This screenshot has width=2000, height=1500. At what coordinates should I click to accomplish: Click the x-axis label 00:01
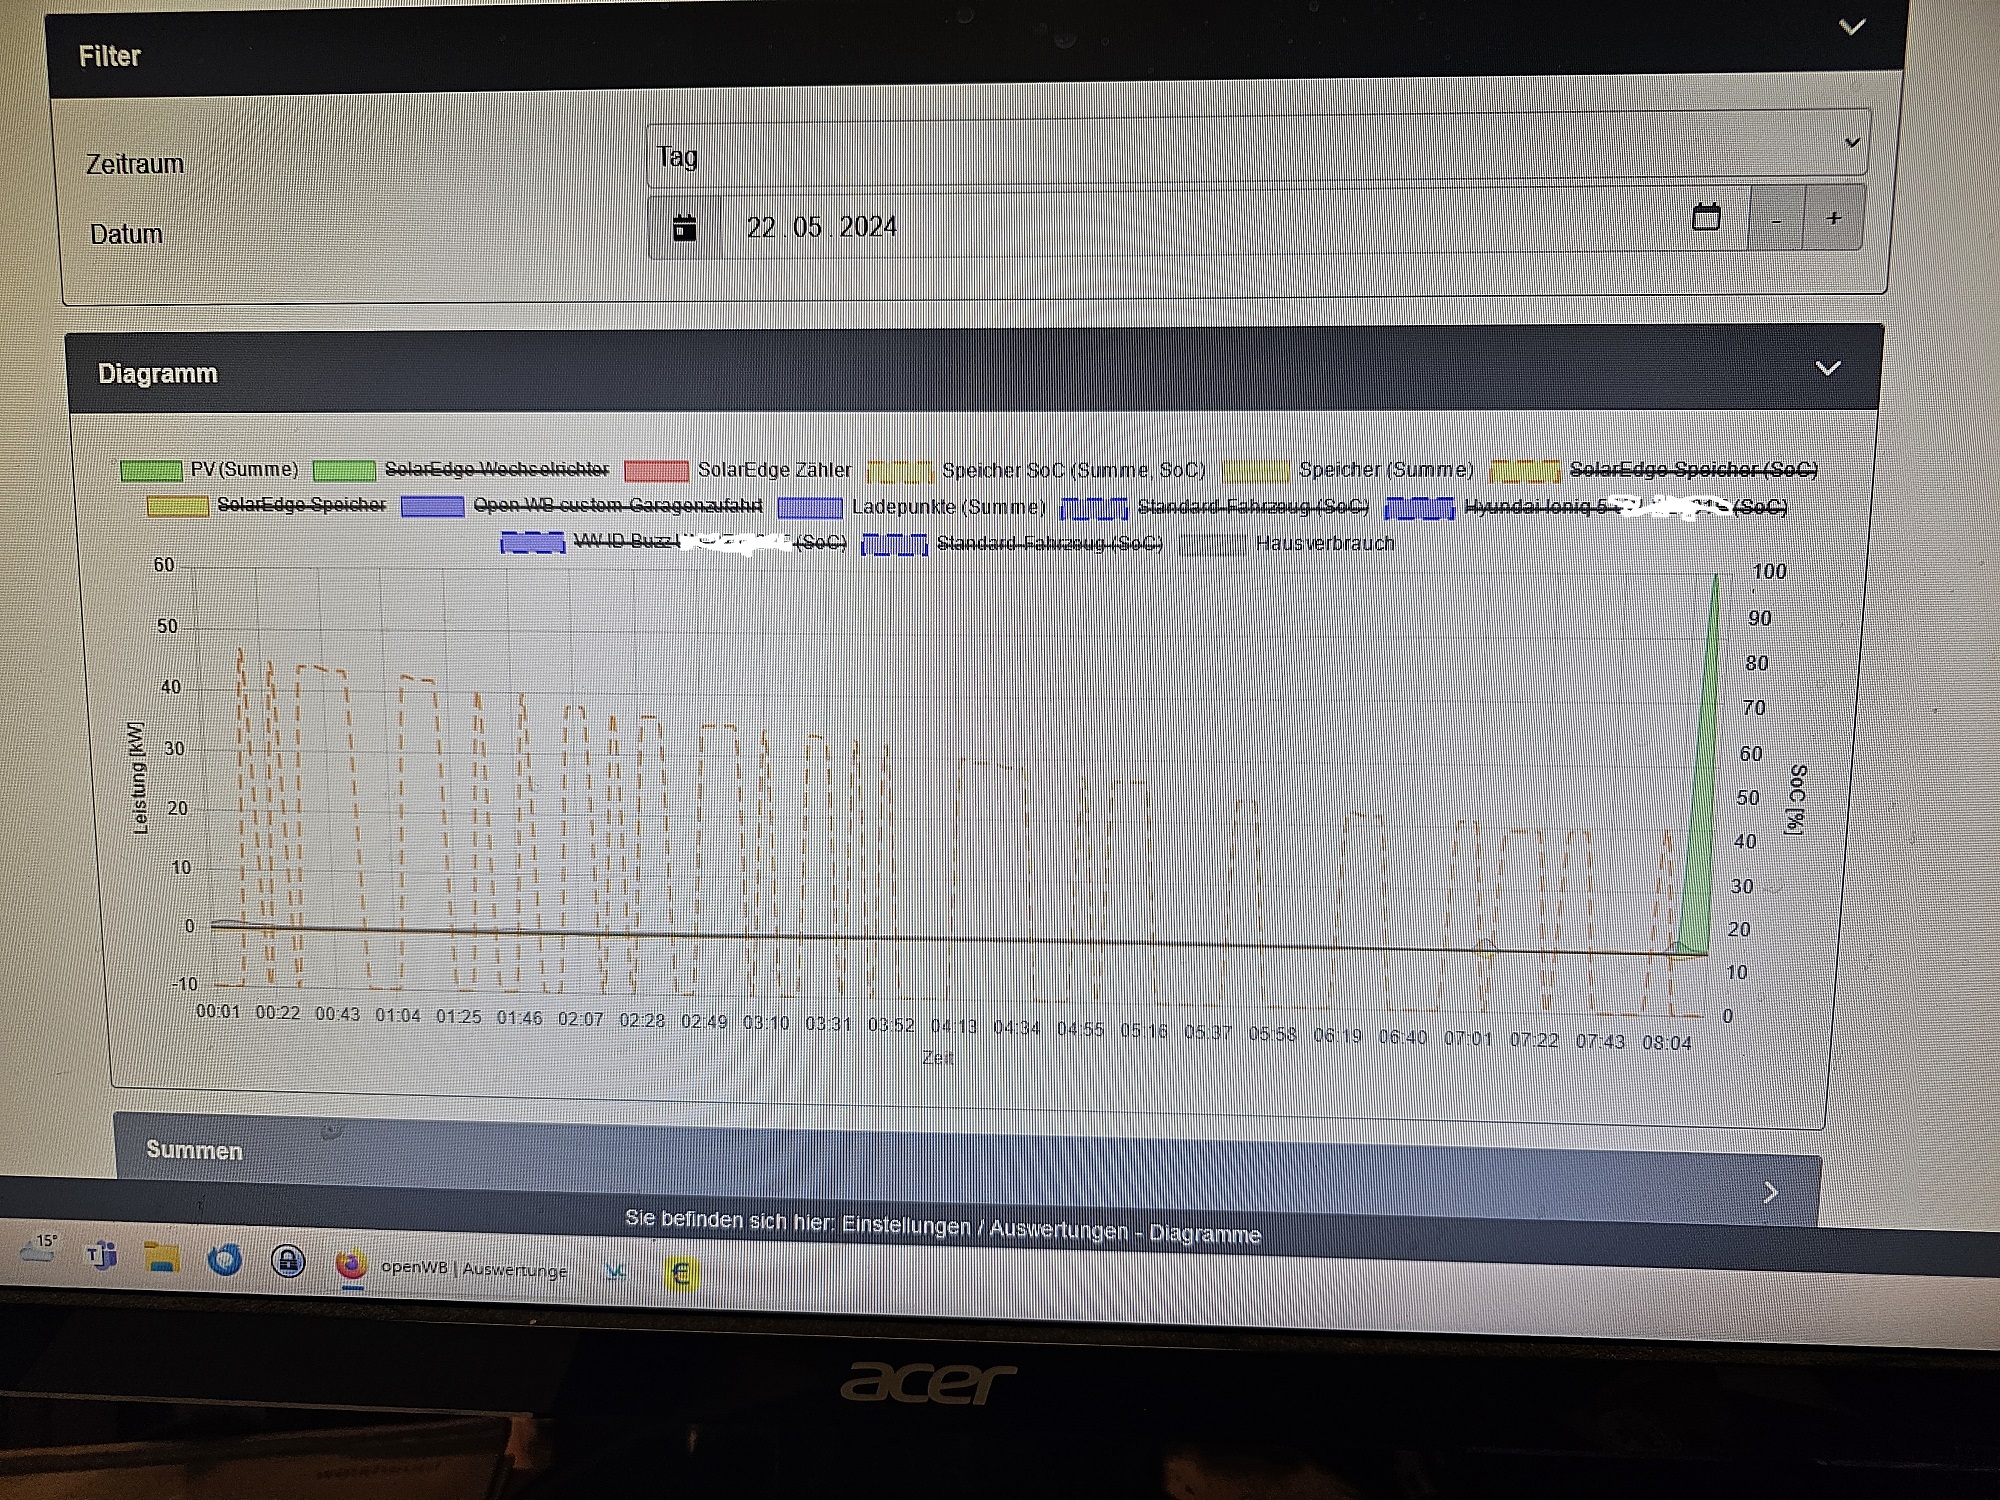[218, 1012]
